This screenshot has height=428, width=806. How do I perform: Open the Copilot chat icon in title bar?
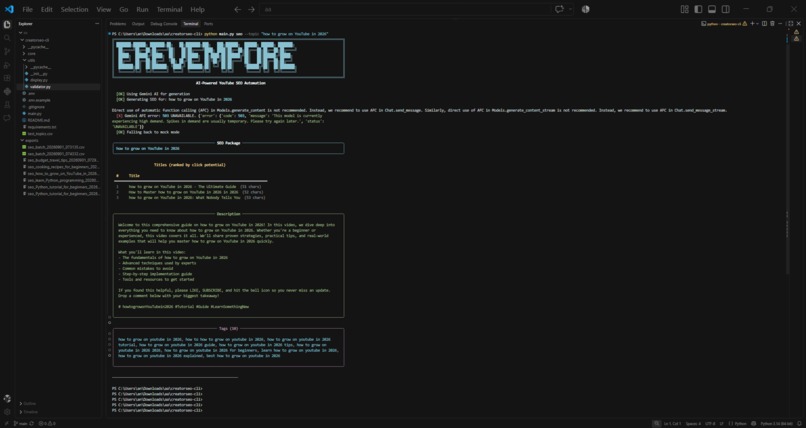click(559, 9)
